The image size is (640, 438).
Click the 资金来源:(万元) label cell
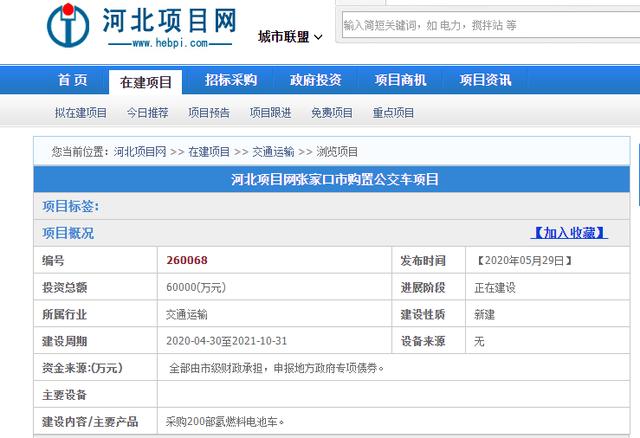click(96, 368)
